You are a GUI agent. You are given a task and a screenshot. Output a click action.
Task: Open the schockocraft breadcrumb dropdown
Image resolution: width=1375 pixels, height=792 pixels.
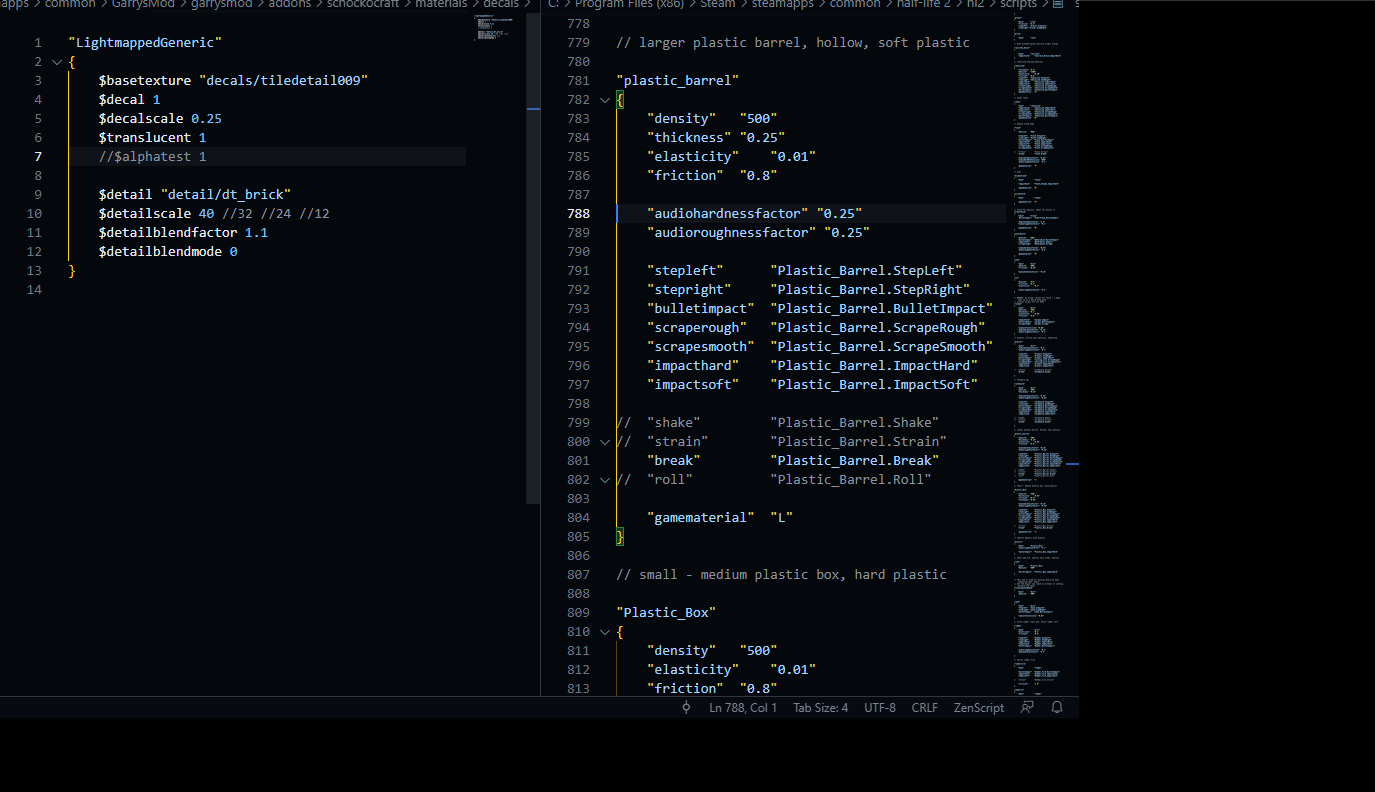coord(363,4)
